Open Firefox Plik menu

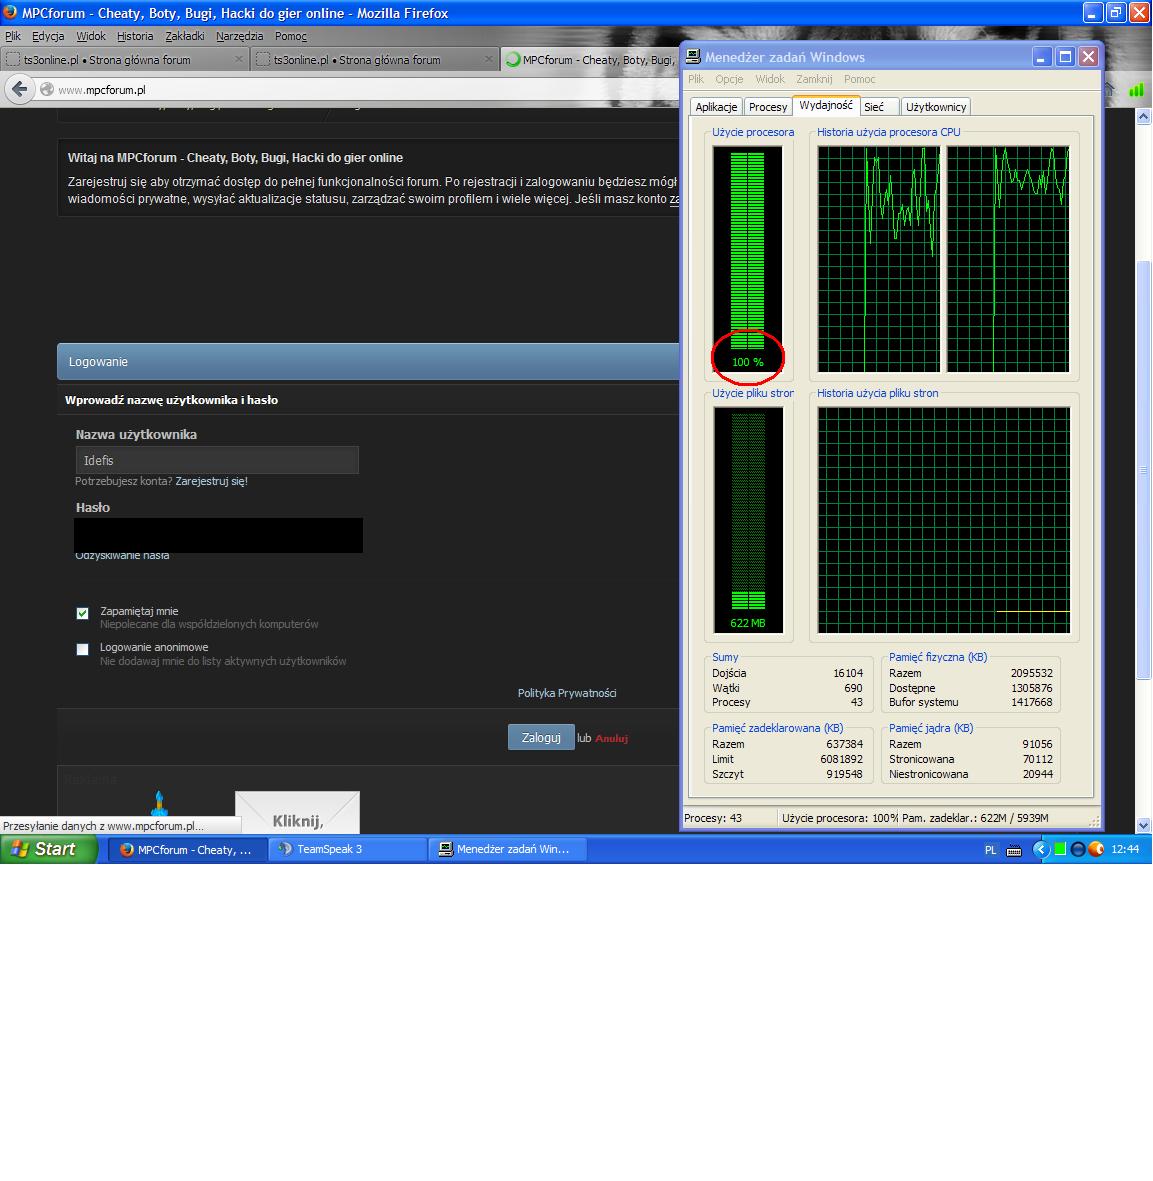click(13, 36)
